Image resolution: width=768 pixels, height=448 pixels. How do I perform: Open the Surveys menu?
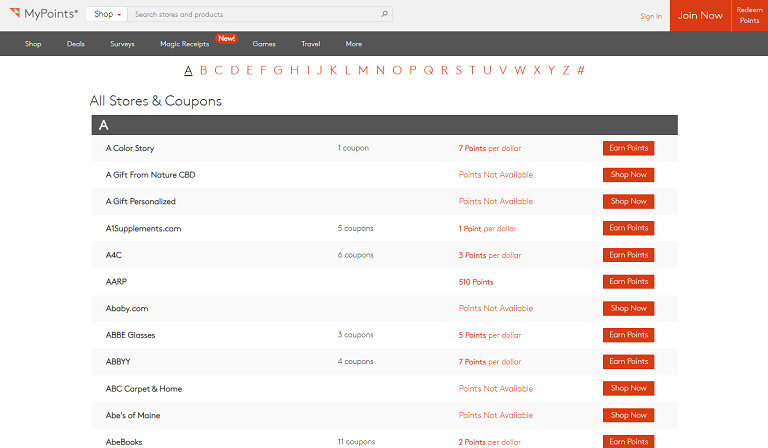[x=122, y=44]
